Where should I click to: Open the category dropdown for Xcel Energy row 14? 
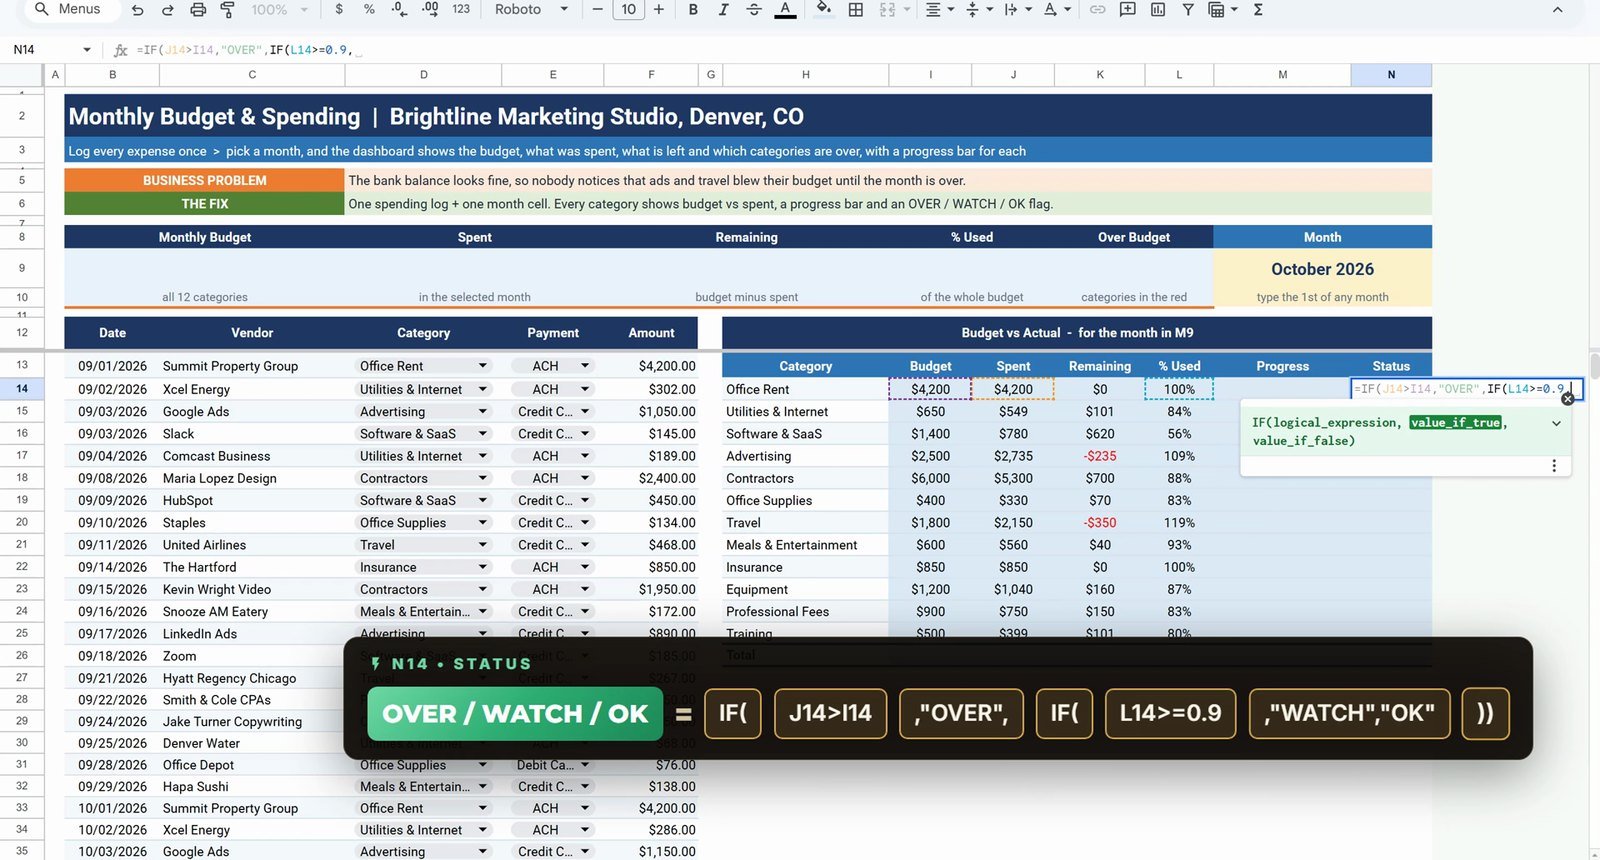pyautogui.click(x=483, y=389)
